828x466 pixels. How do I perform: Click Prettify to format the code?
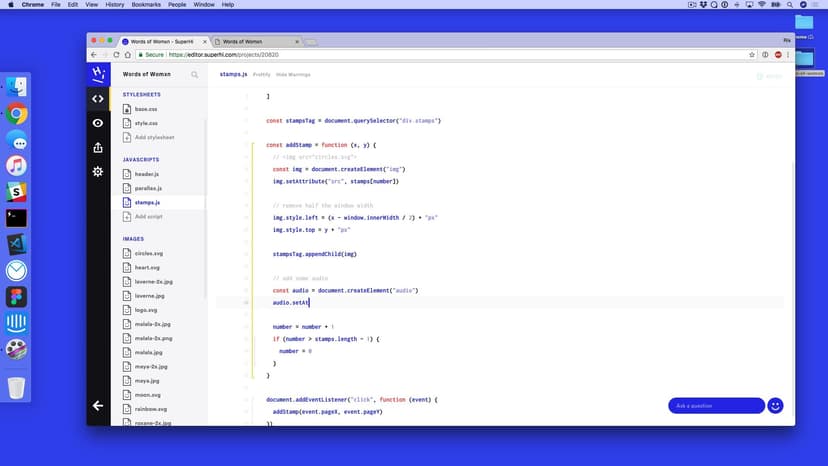point(262,74)
